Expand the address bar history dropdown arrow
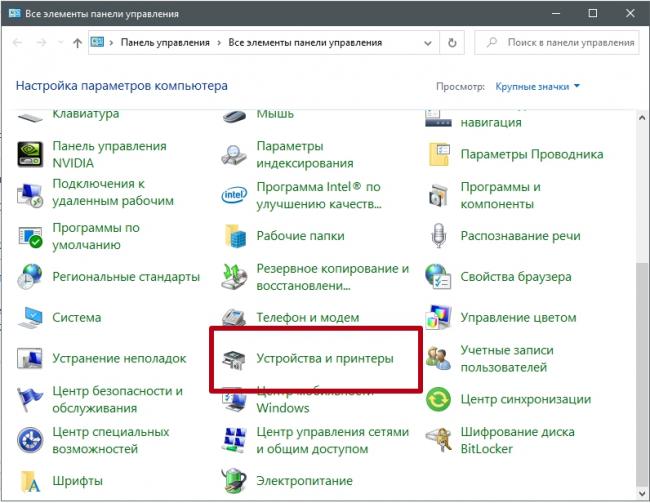The height and width of the screenshot is (503, 650). (x=428, y=43)
